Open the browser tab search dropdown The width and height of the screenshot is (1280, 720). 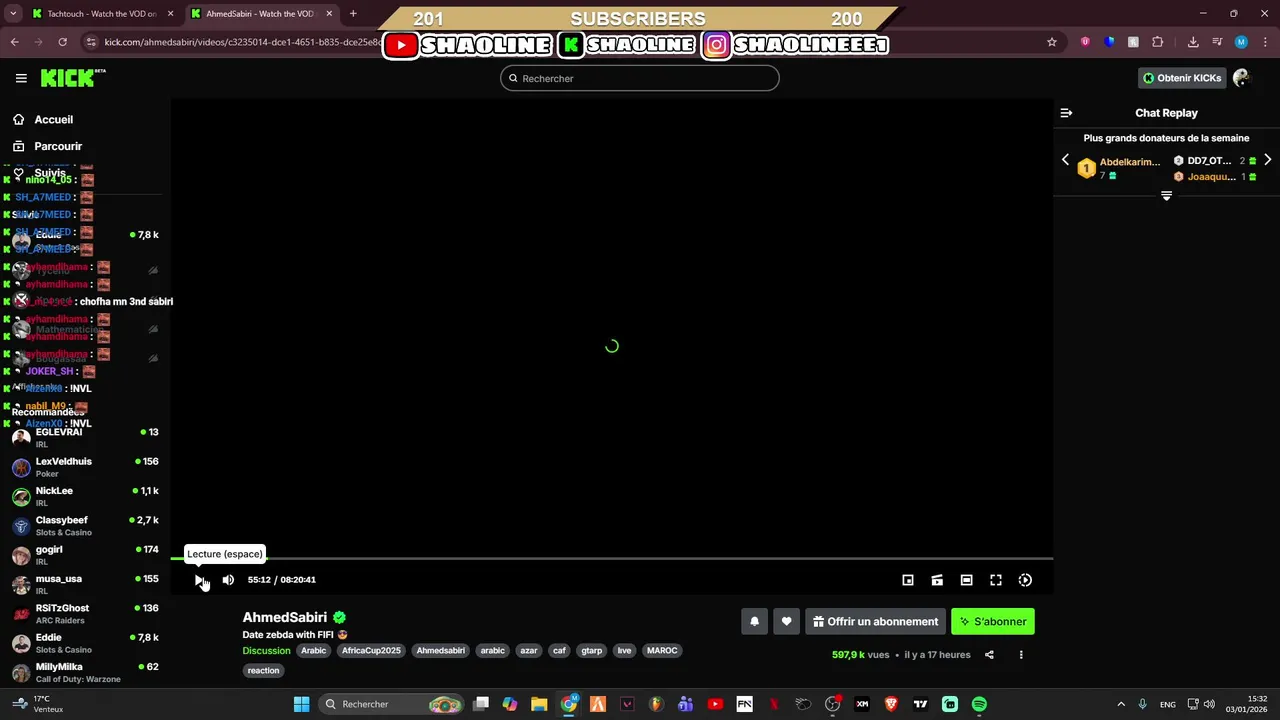13,14
